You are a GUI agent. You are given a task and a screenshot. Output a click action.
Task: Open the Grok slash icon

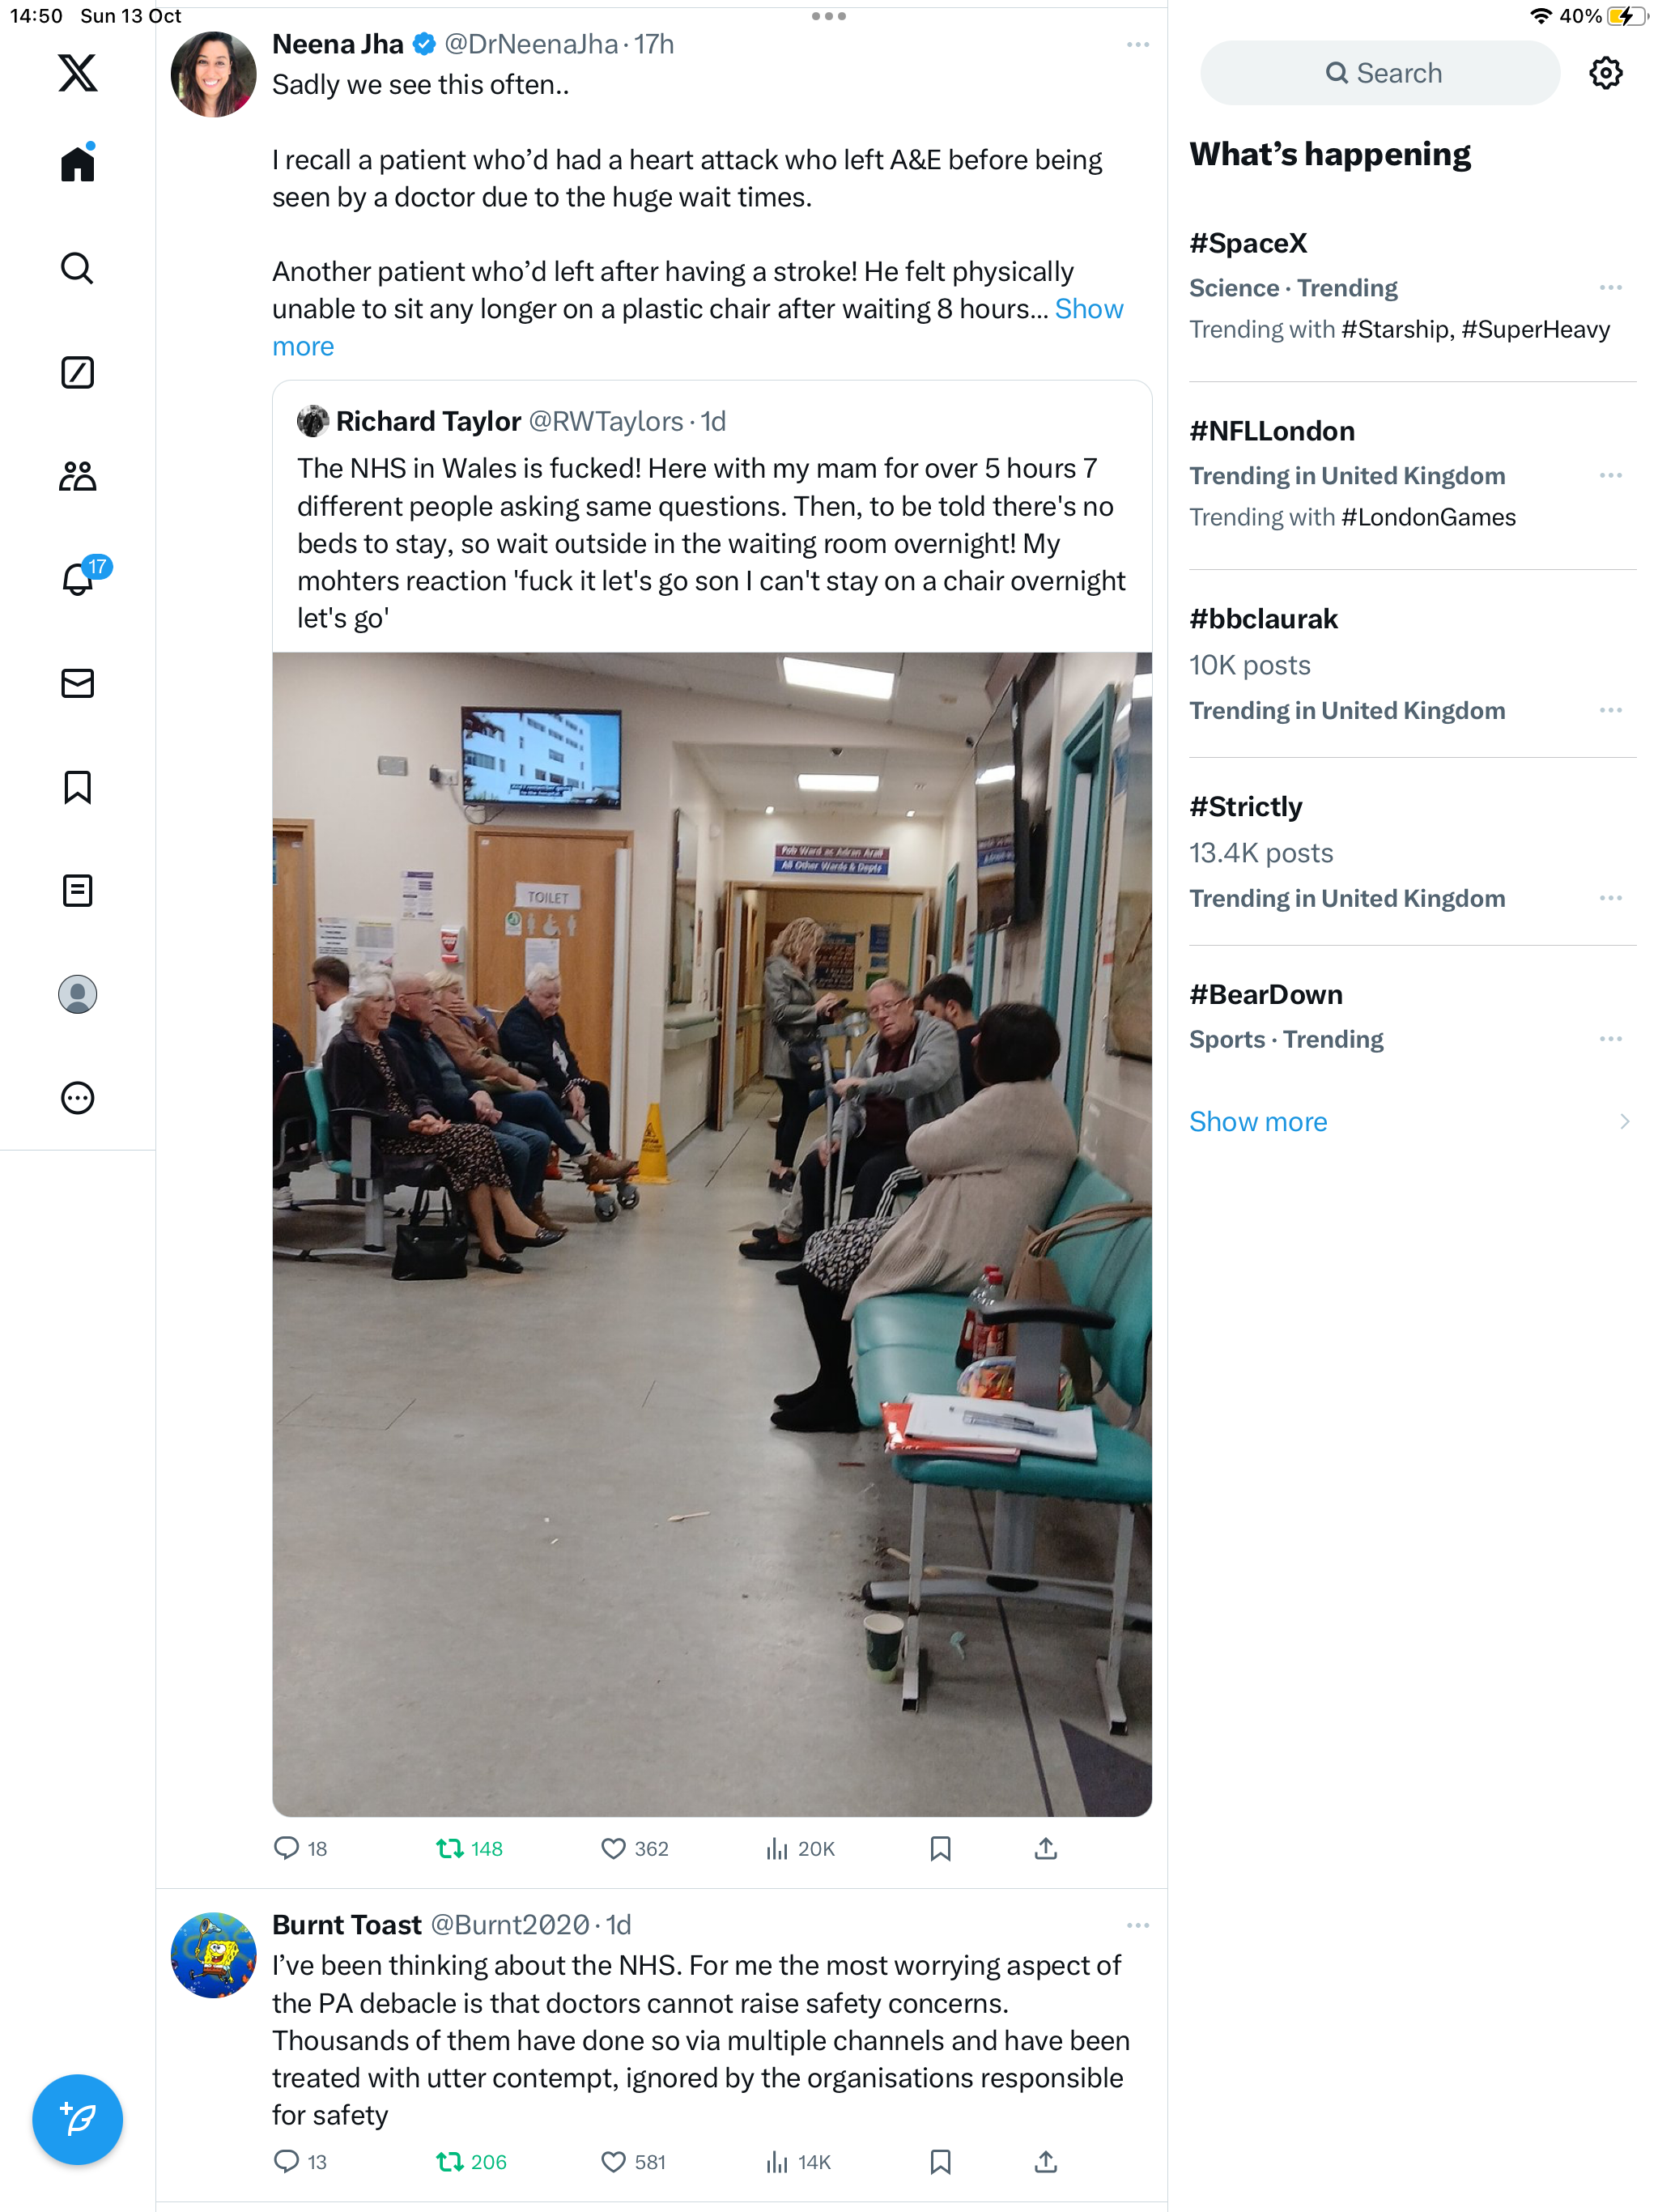(77, 372)
